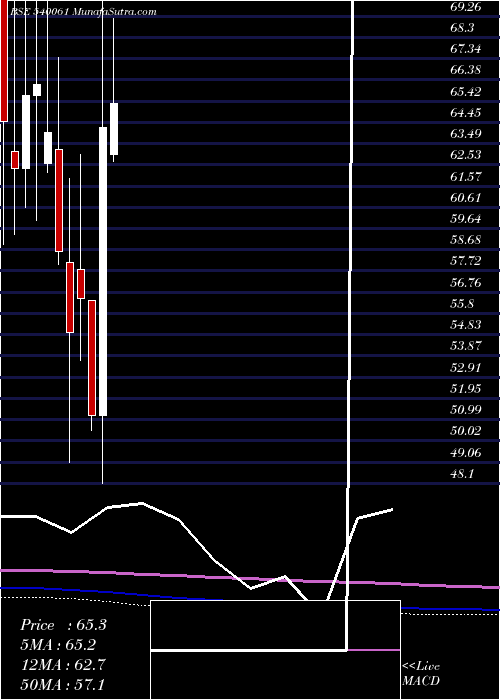
Task: Click the last white candlestick near 64.45
Action: [x=114, y=129]
